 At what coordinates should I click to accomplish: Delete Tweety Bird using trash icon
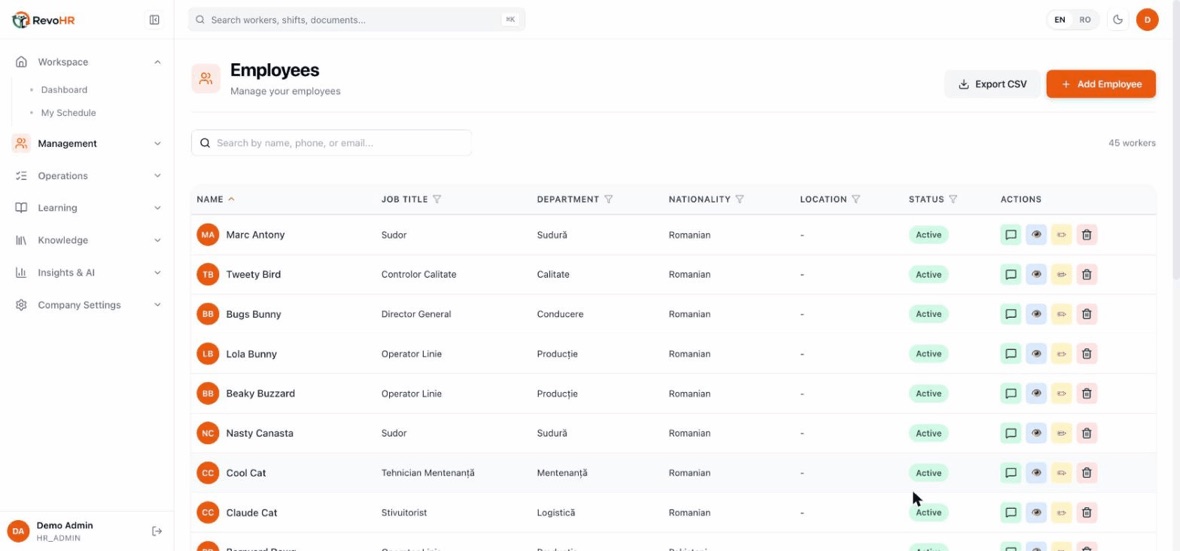tap(1087, 275)
